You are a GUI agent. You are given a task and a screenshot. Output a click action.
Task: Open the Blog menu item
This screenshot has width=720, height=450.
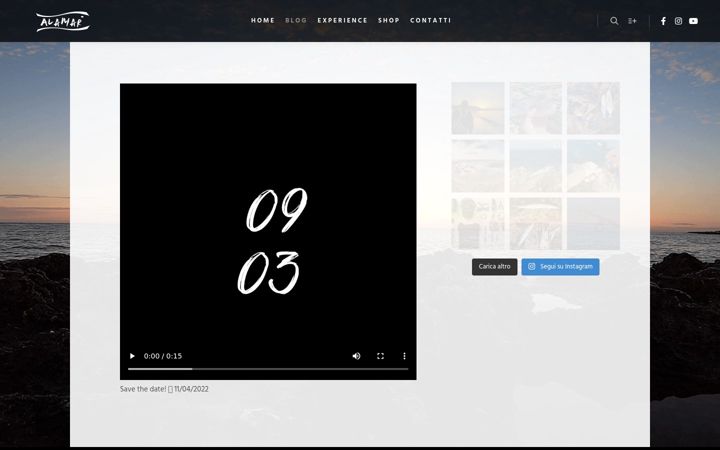[296, 21]
